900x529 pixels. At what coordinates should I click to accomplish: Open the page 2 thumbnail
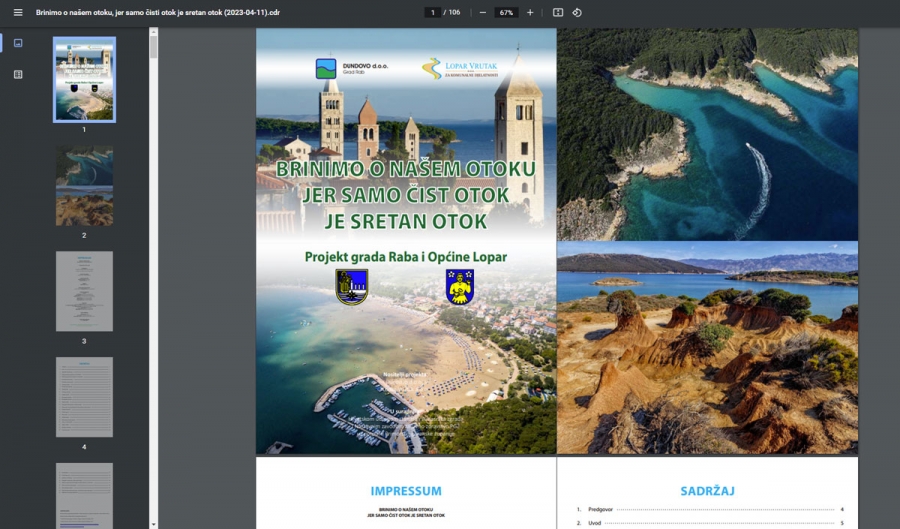[x=84, y=186]
